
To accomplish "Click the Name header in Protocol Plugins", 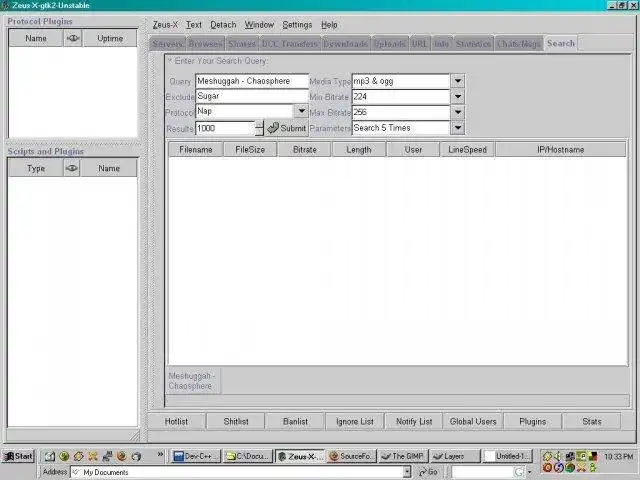I will click(36, 38).
